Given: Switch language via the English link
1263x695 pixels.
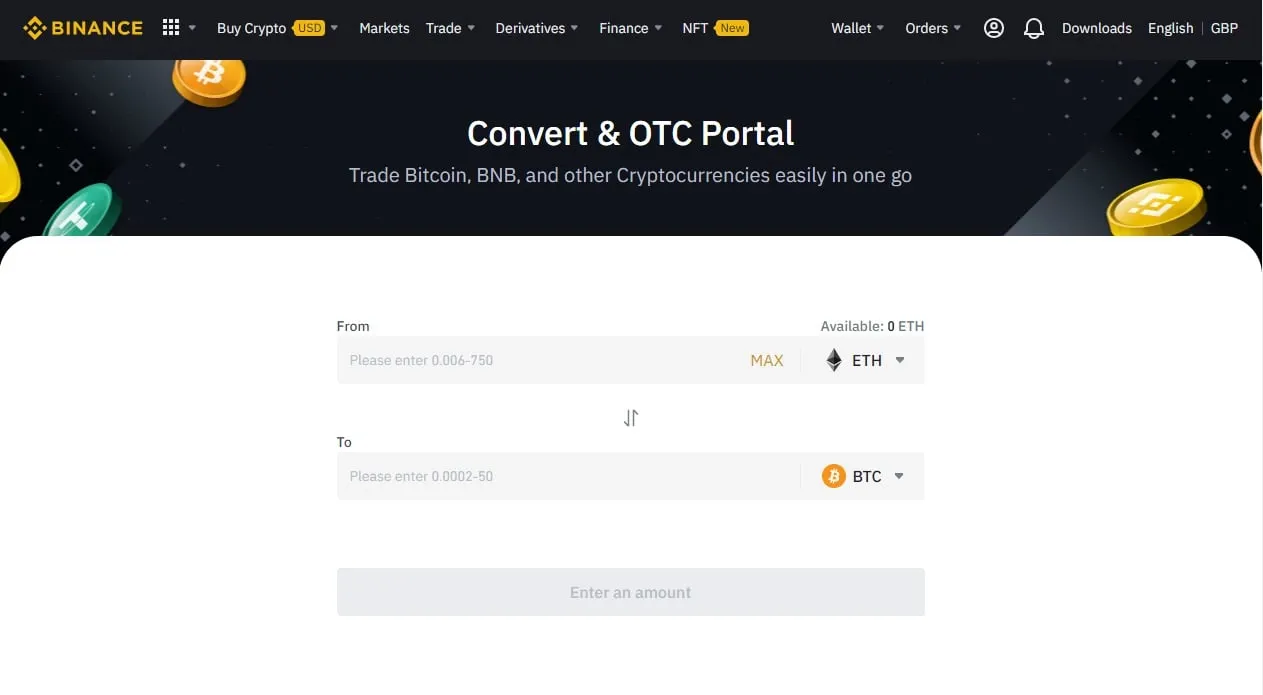Looking at the screenshot, I should coord(1170,27).
